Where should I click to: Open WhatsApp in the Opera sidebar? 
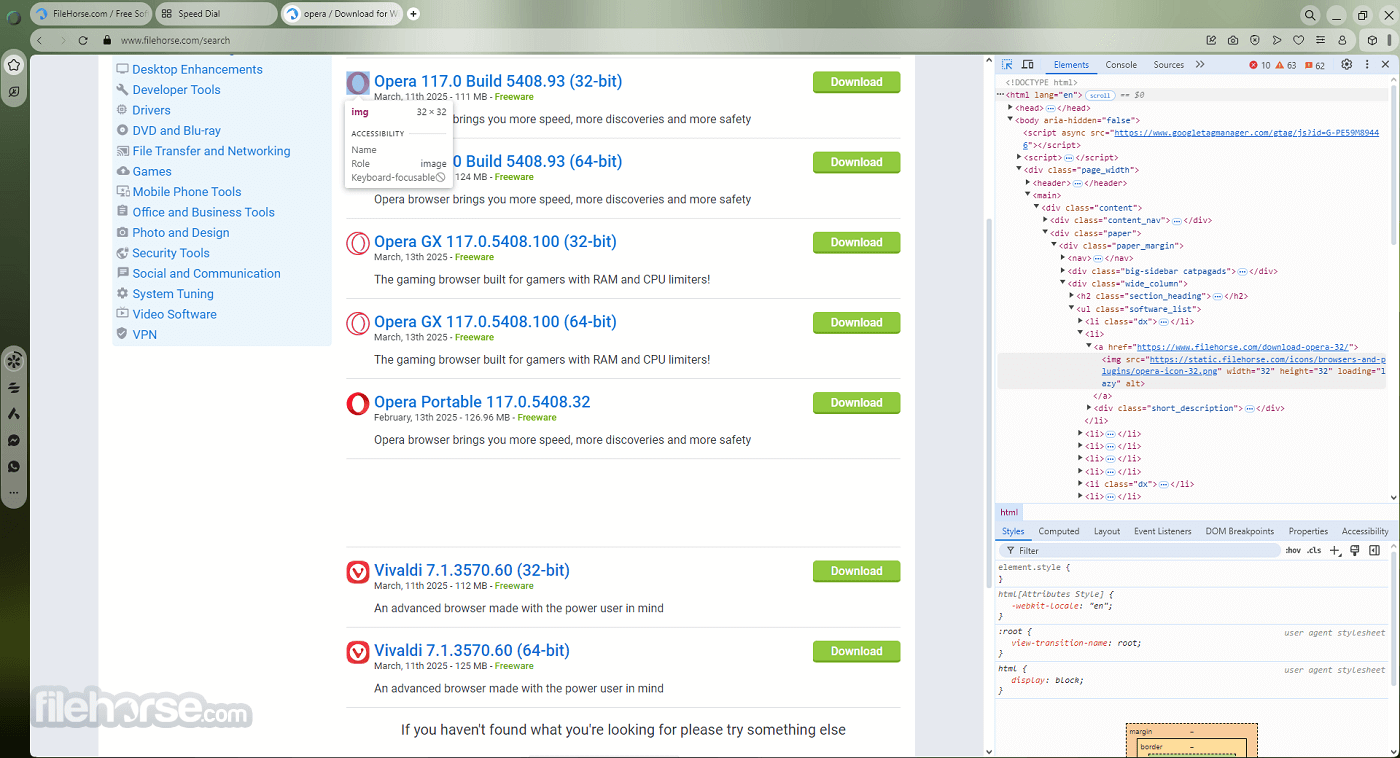14,466
